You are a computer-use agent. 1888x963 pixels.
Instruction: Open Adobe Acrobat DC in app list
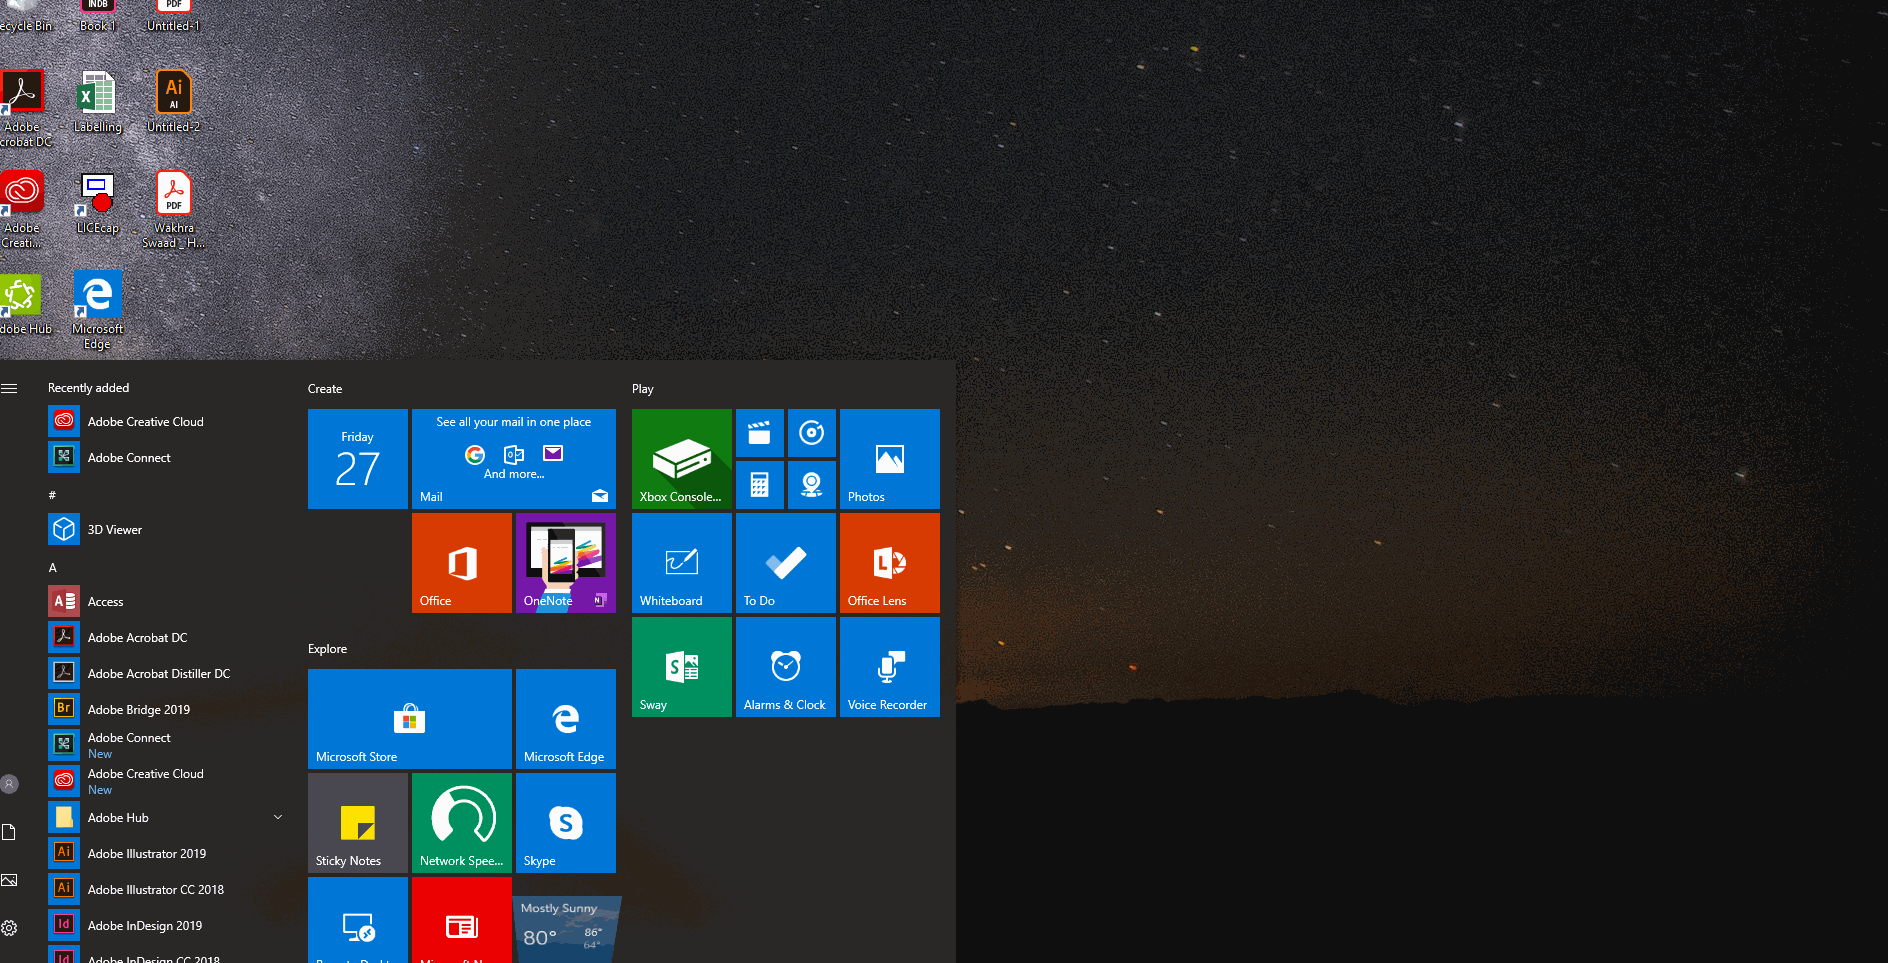[x=168, y=637]
